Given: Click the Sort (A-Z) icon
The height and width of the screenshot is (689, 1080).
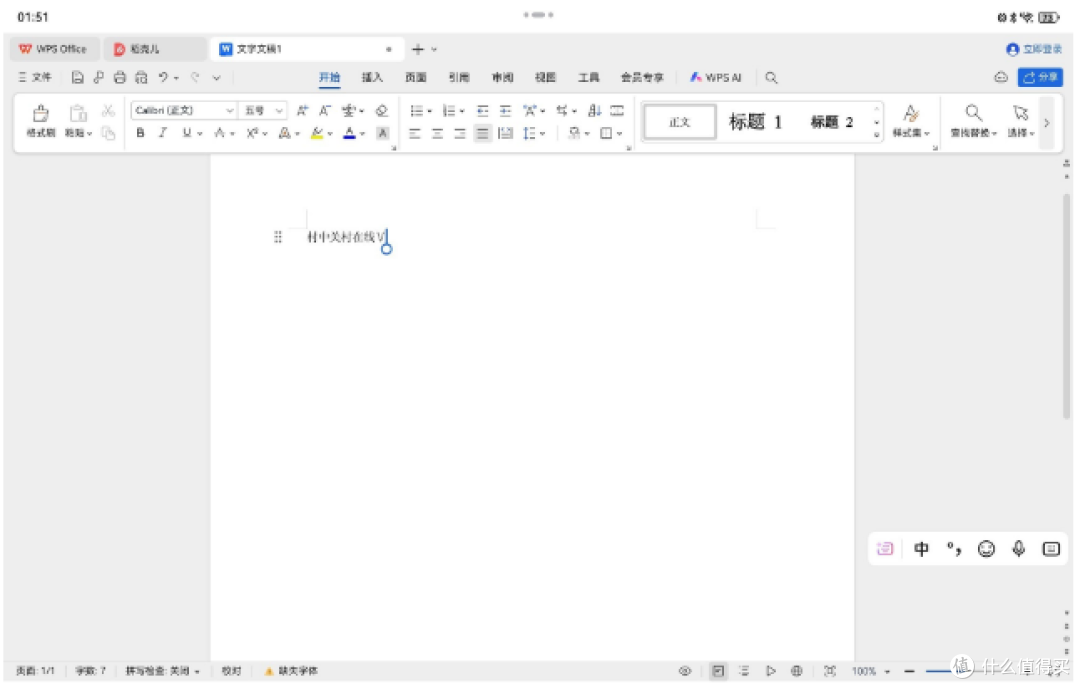Looking at the screenshot, I should [x=594, y=110].
